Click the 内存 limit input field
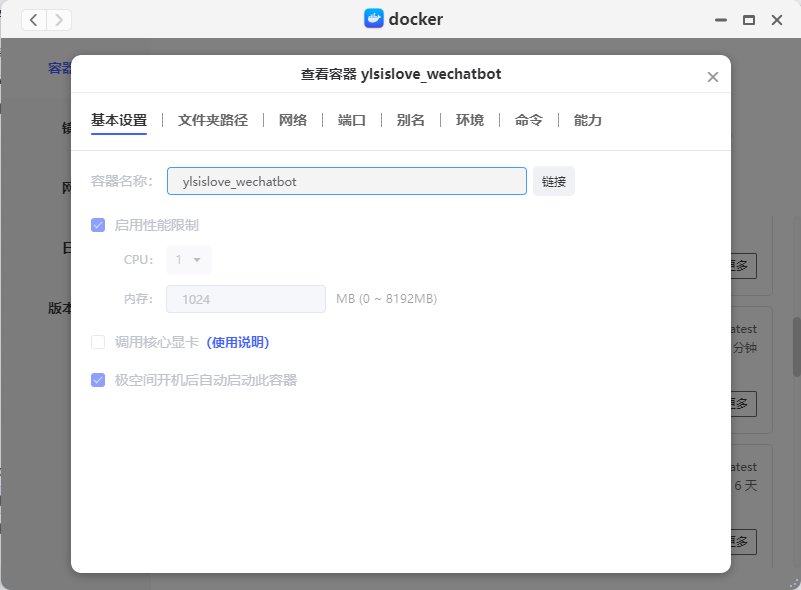Screen dimensions: 801x590 246,299
